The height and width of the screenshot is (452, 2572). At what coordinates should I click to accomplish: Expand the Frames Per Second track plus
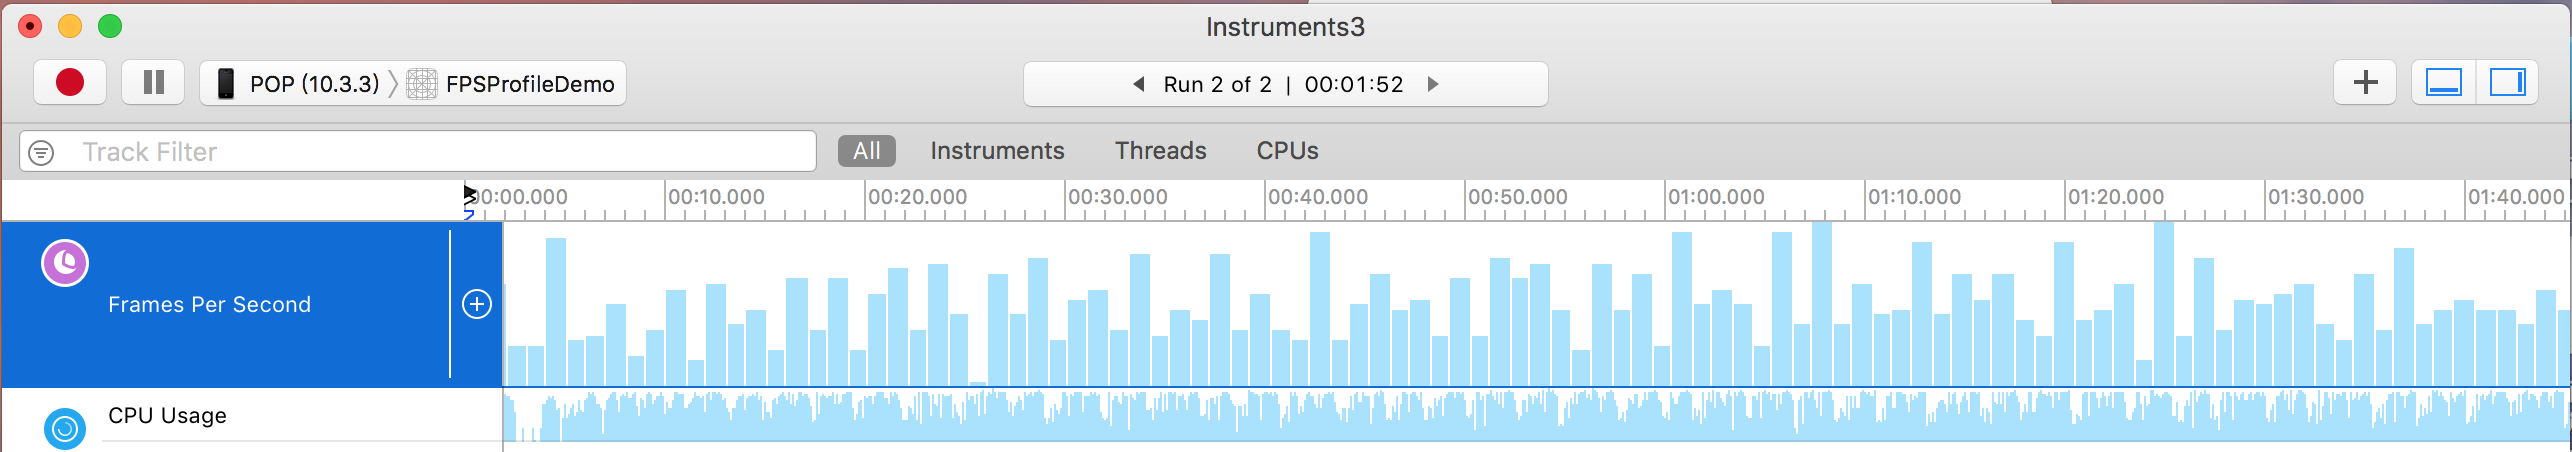pos(477,304)
